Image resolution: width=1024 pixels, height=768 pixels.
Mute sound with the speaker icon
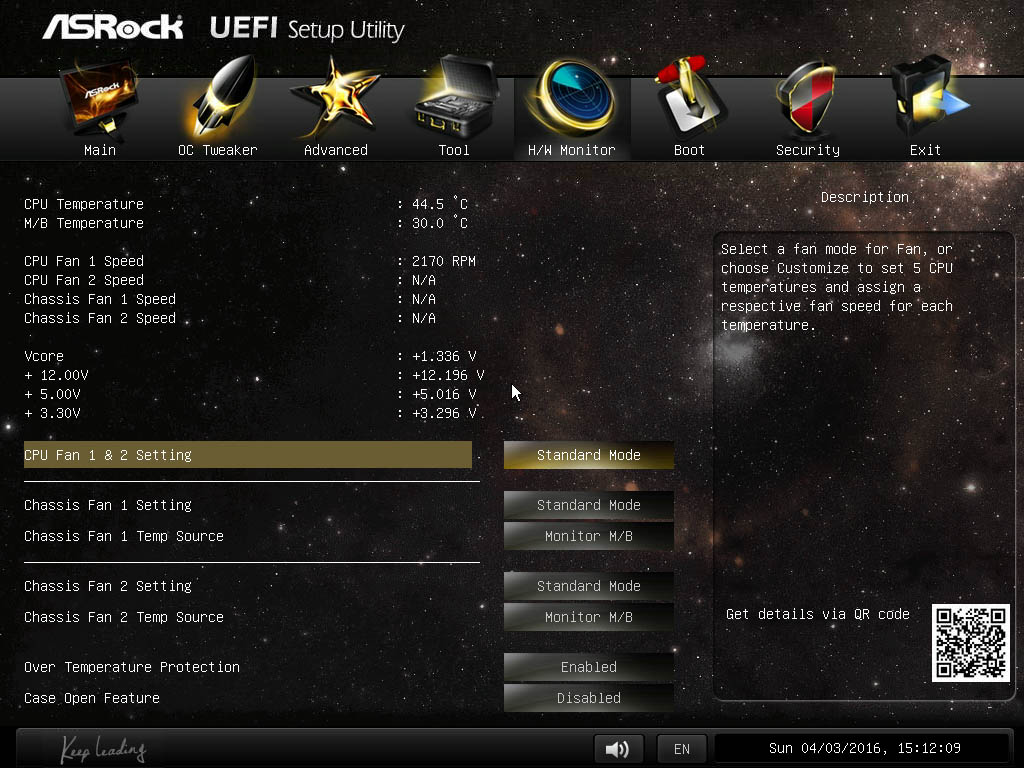pyautogui.click(x=618, y=748)
